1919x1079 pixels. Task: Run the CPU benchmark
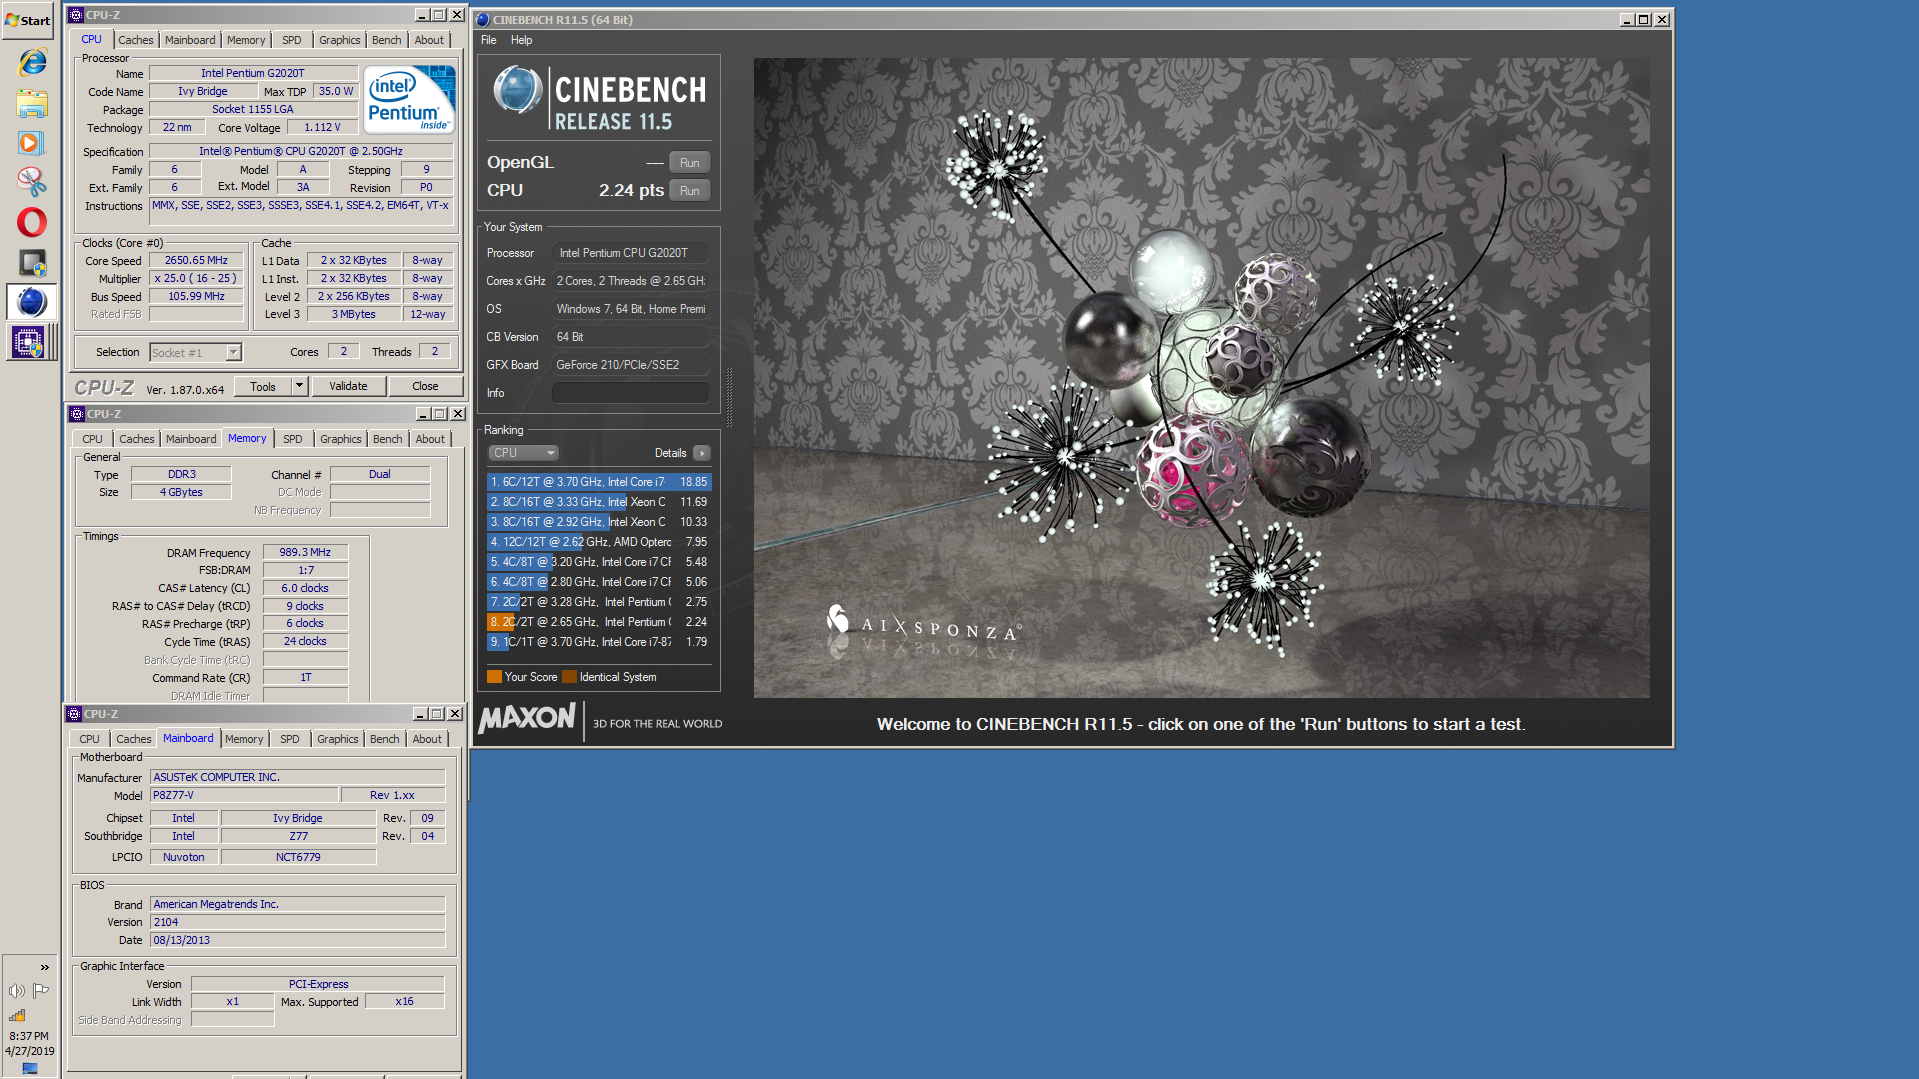(689, 190)
